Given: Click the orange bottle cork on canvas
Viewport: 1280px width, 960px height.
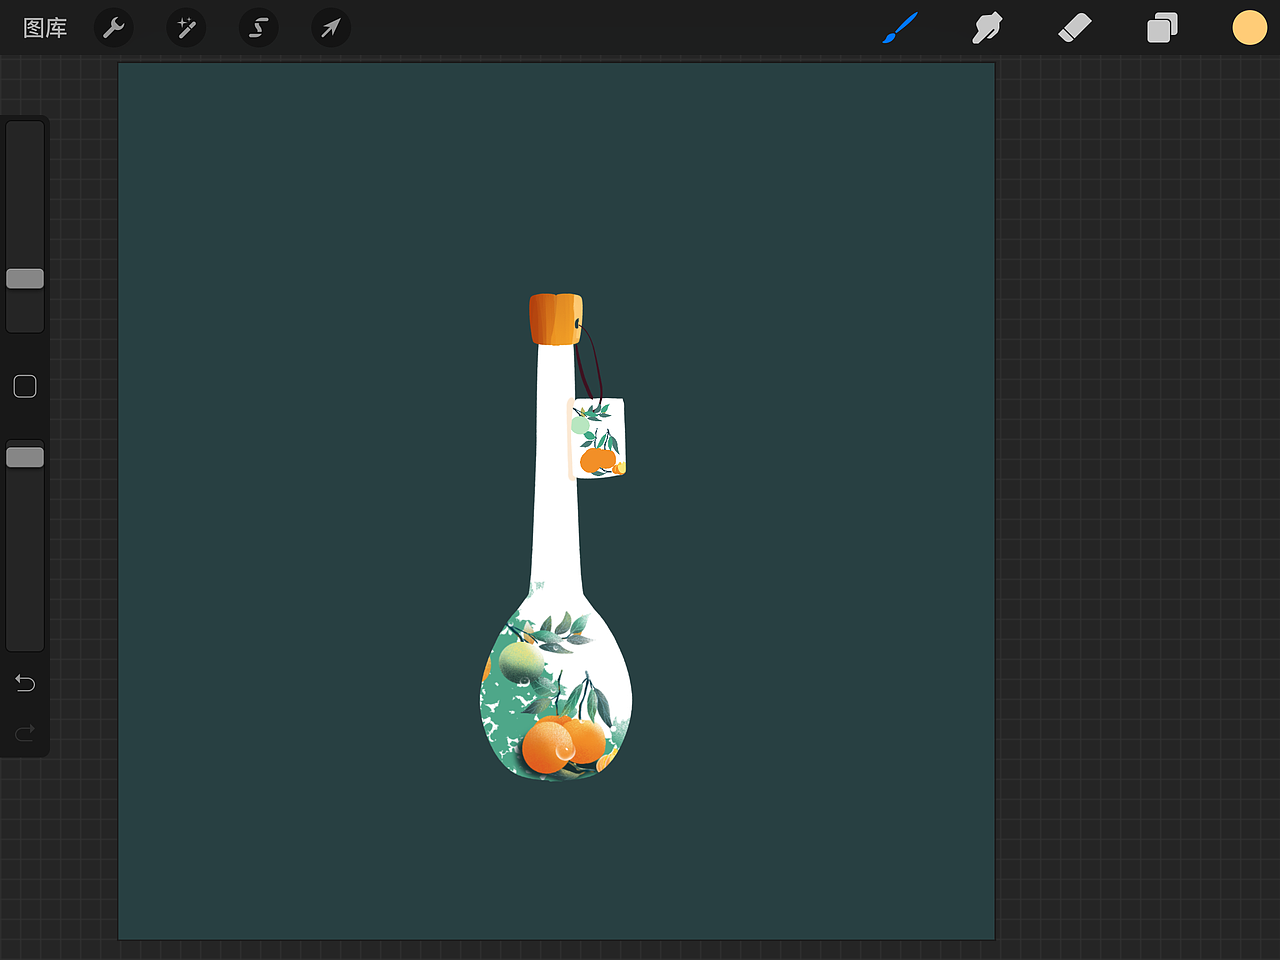Looking at the screenshot, I should pos(556,319).
